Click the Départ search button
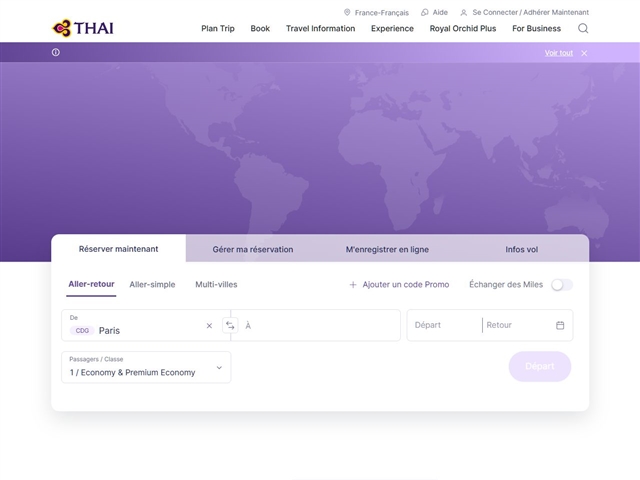The width and height of the screenshot is (640, 480). tap(540, 366)
